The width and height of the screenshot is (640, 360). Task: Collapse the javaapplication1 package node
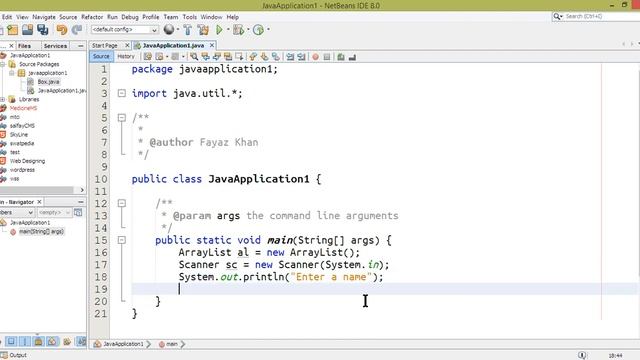(x=12, y=73)
